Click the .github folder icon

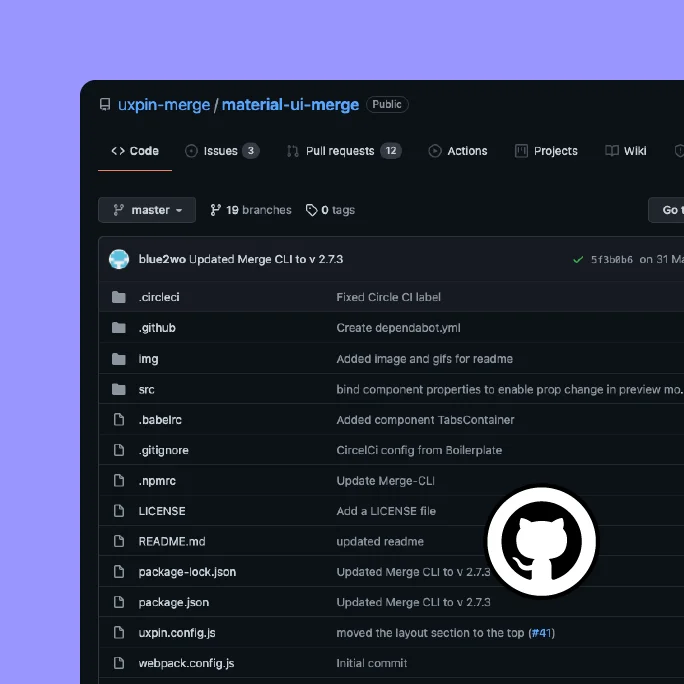(x=119, y=328)
